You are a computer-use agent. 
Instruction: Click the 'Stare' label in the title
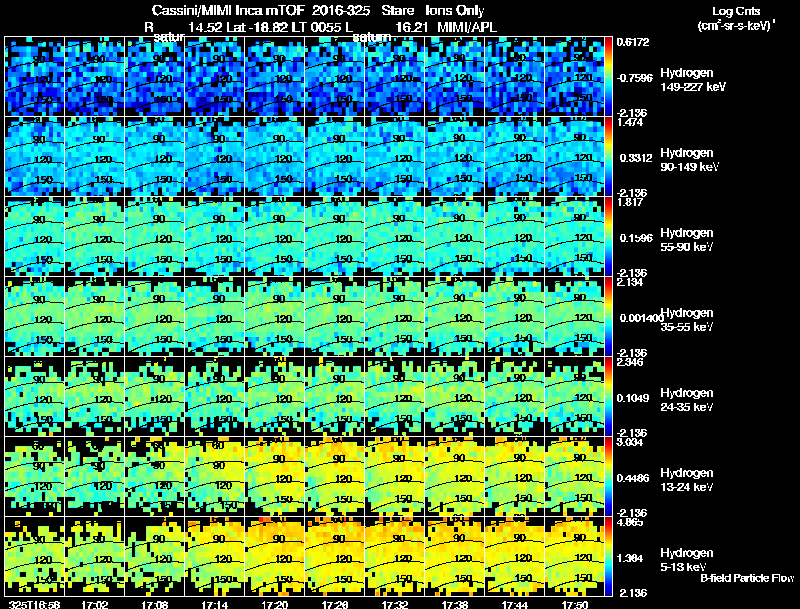pos(397,11)
